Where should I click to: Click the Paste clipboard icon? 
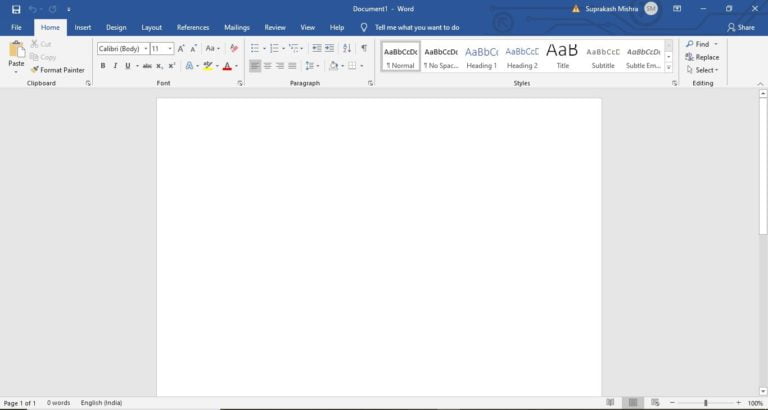tap(16, 49)
